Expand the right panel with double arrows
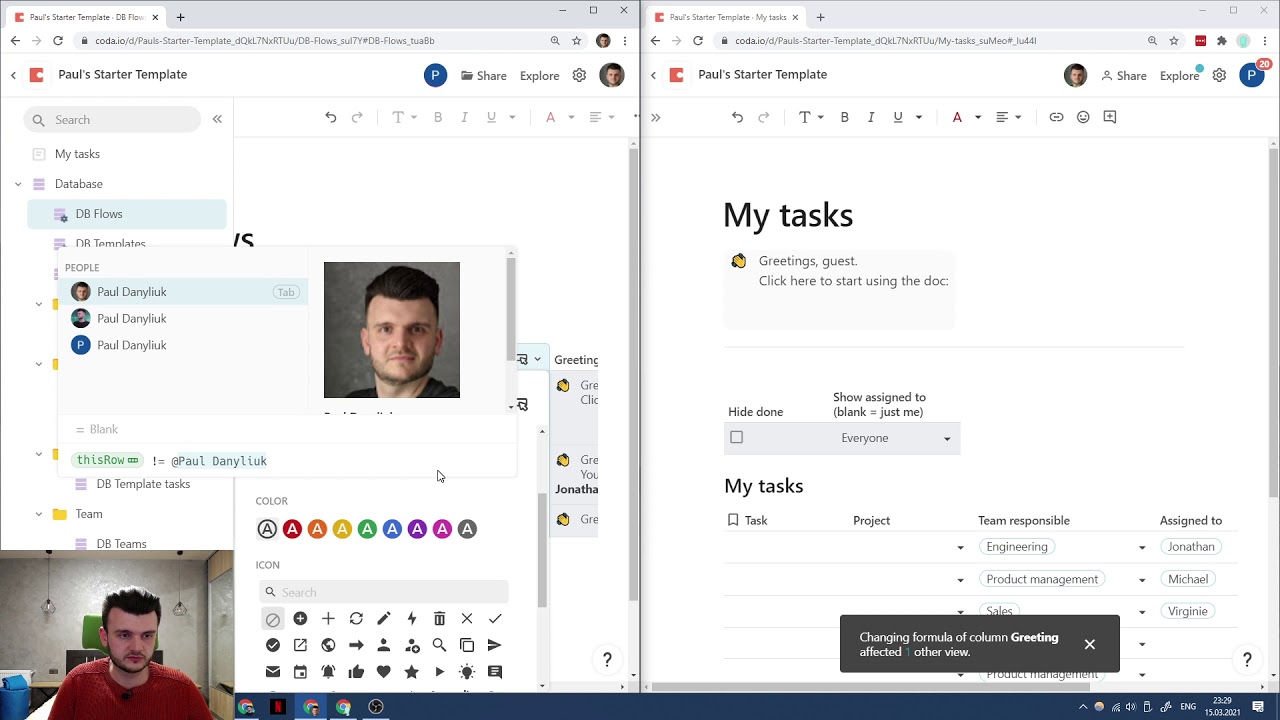This screenshot has height=720, width=1280. click(656, 117)
